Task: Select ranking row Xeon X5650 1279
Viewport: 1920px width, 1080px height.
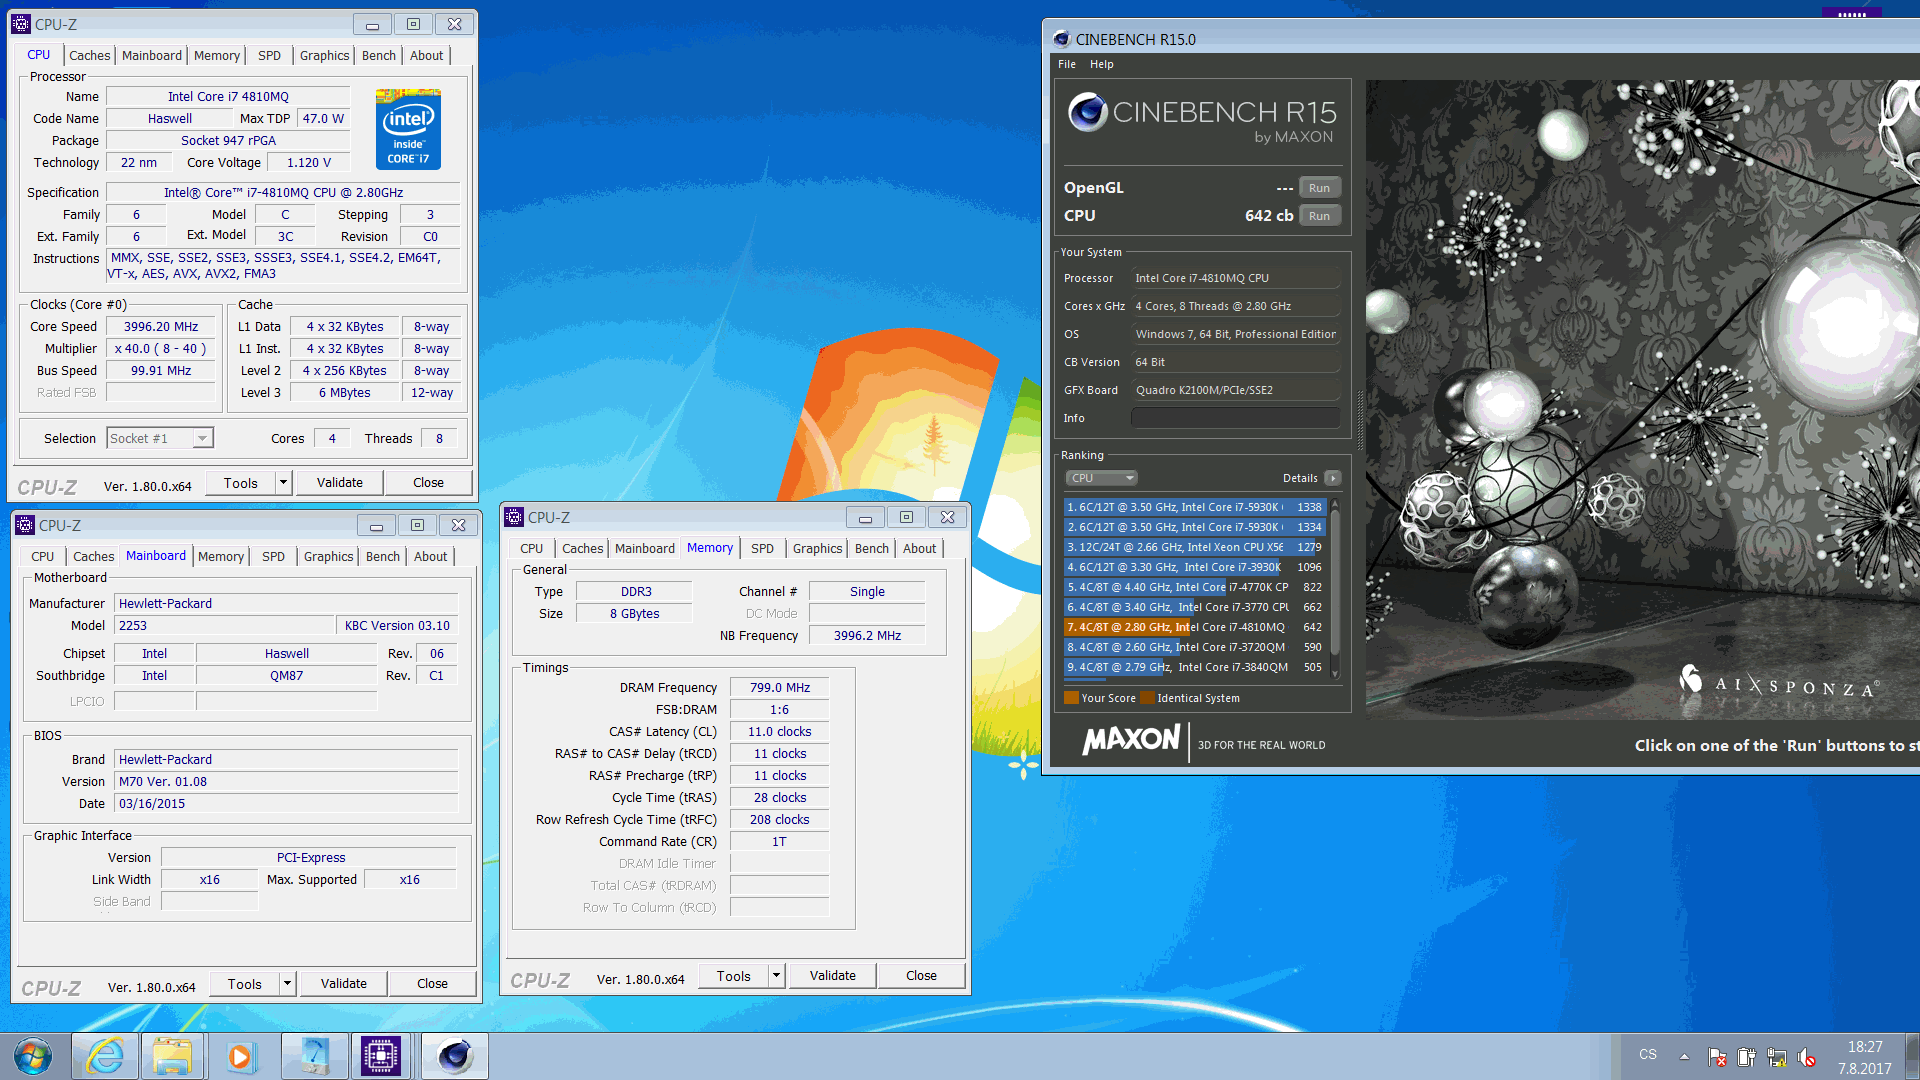Action: click(1195, 547)
